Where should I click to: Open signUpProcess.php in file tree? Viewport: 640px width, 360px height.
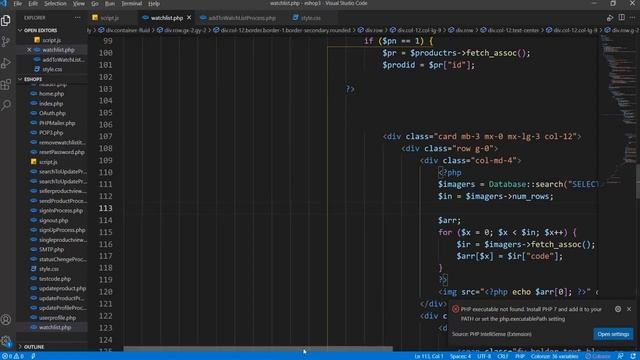point(62,230)
